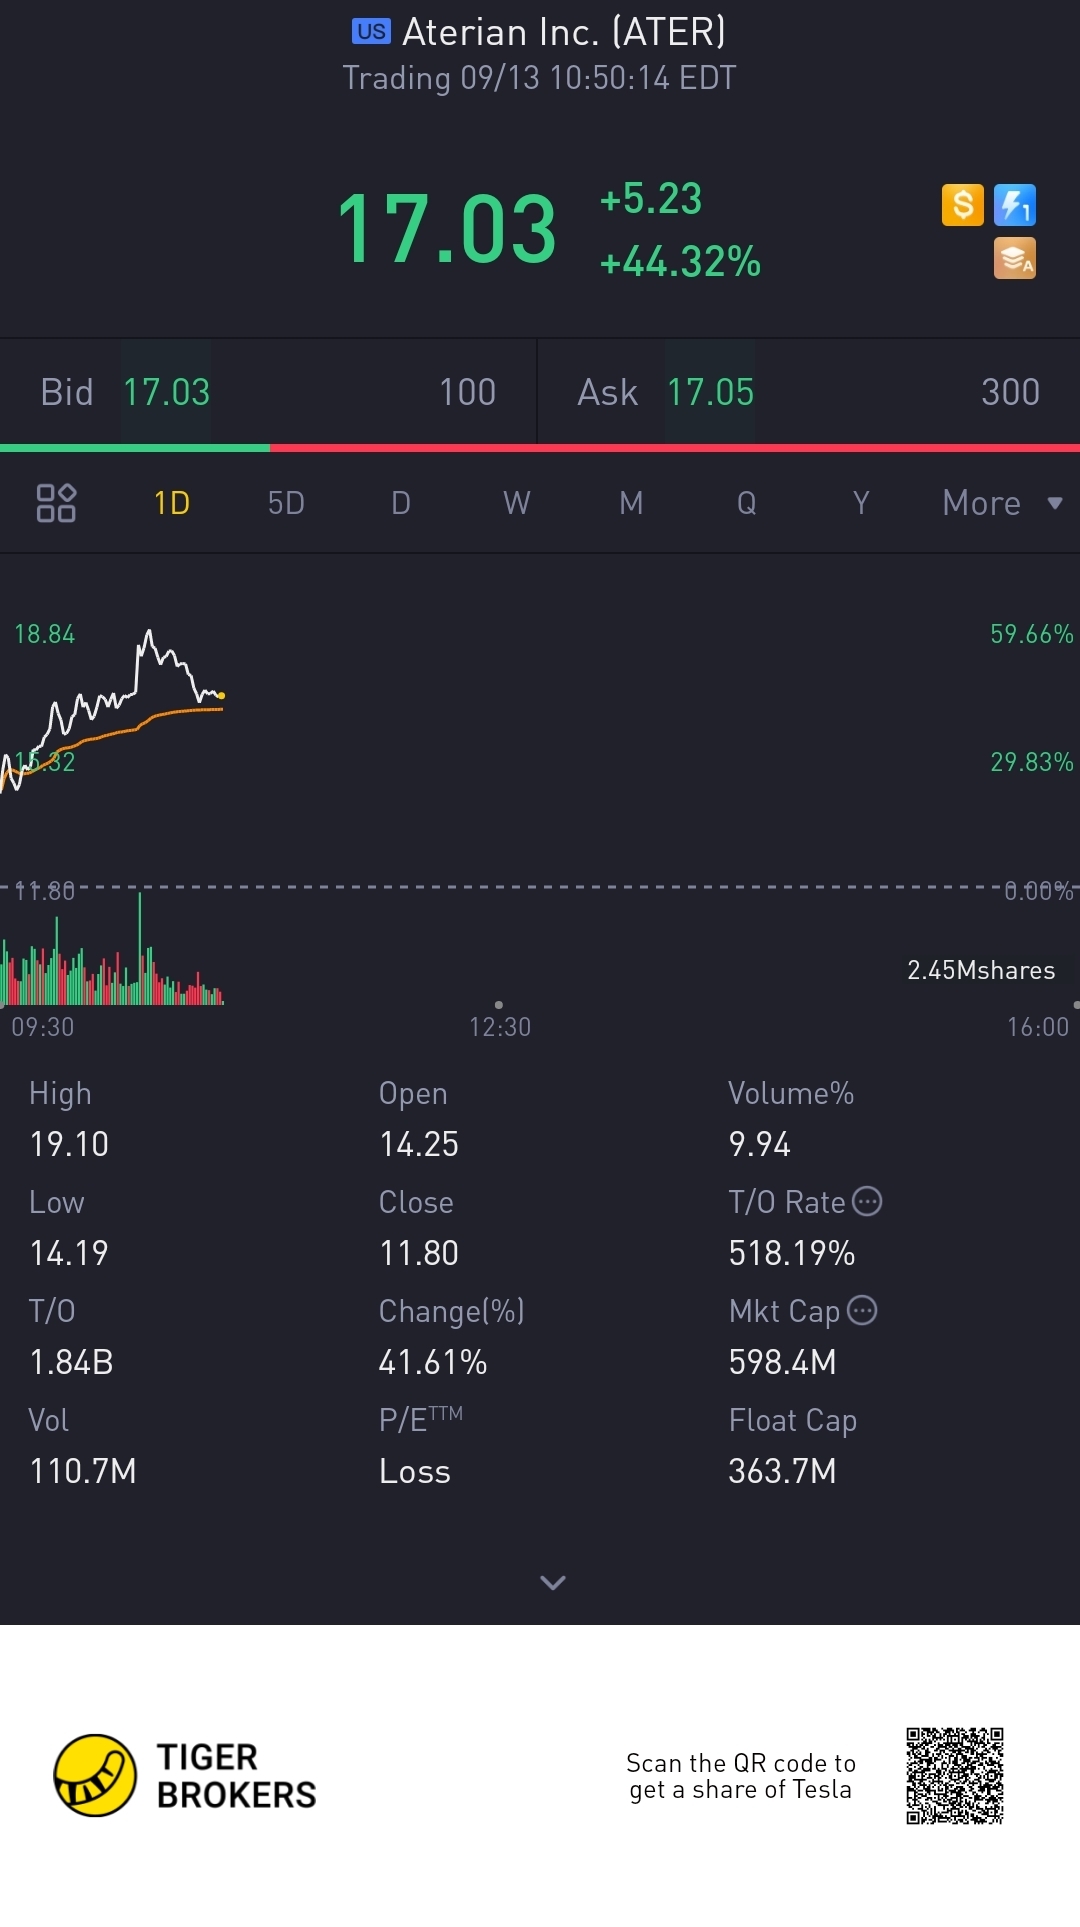Tap the info icon beside Mkt Cap
The height and width of the screenshot is (1927, 1080).
[862, 1310]
